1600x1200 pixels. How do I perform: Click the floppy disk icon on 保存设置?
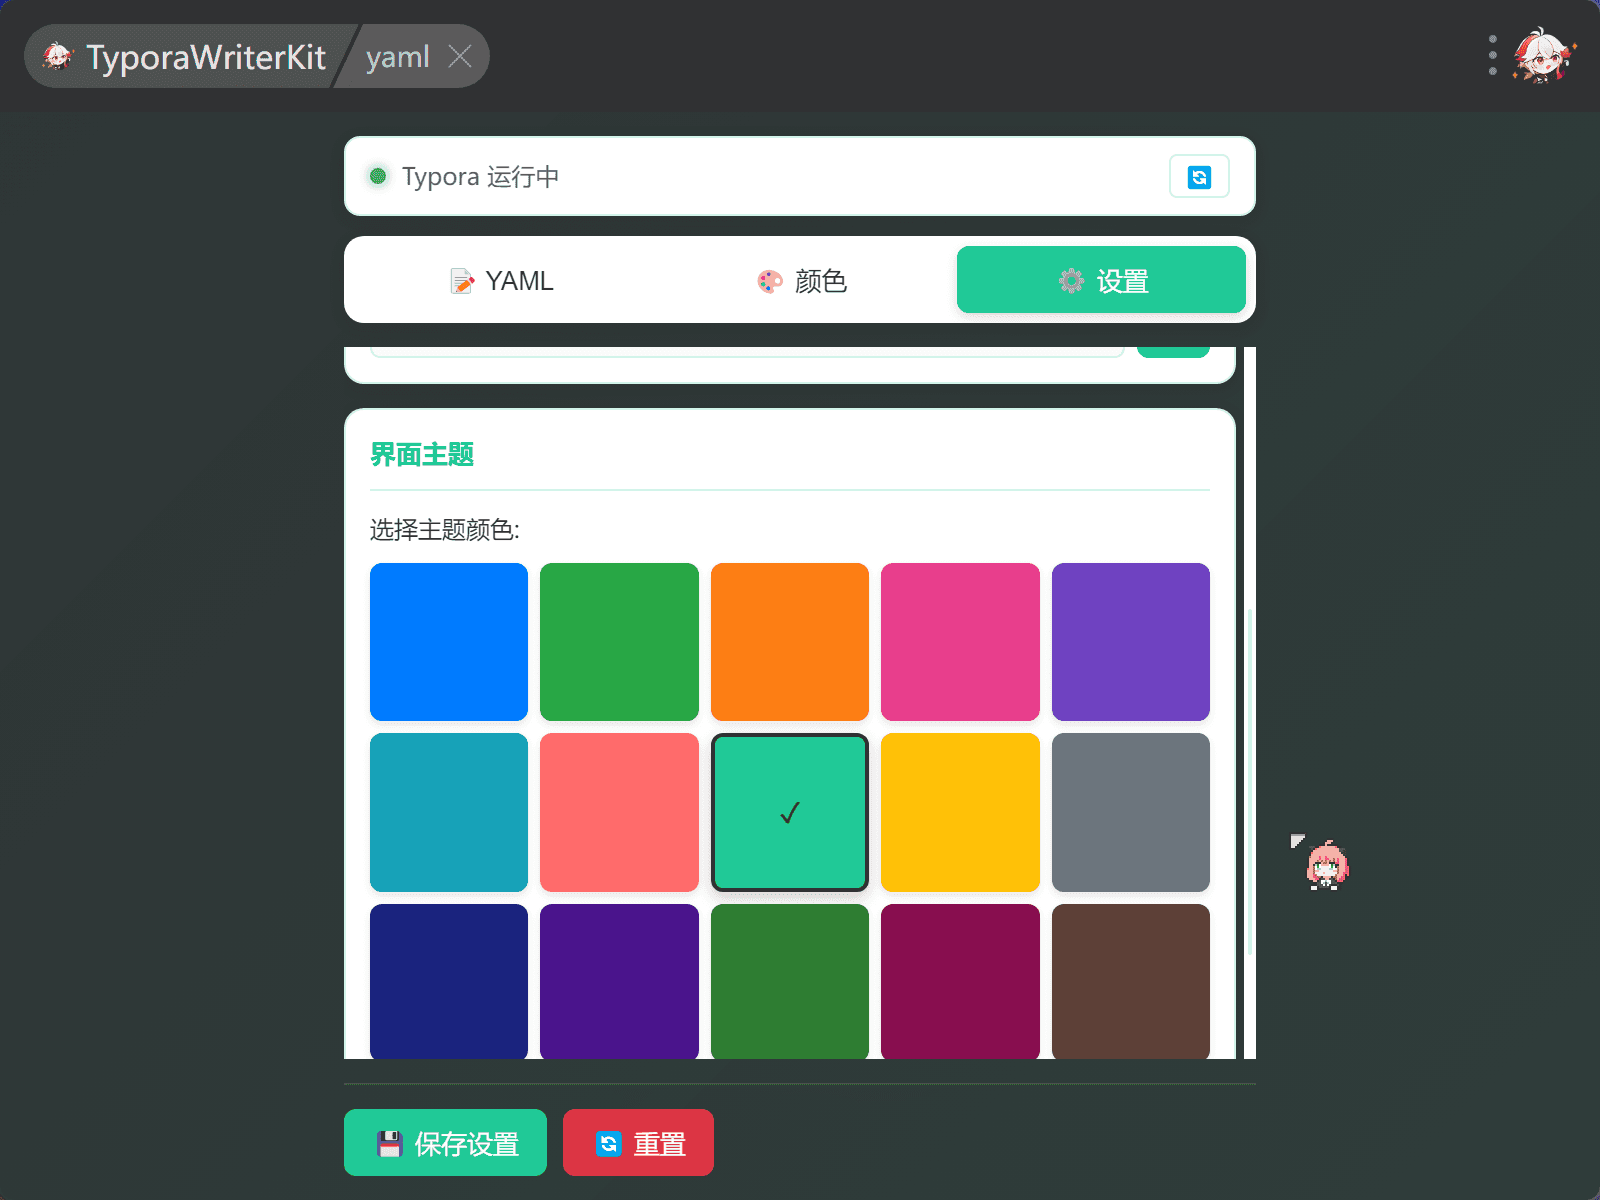pyautogui.click(x=390, y=1142)
